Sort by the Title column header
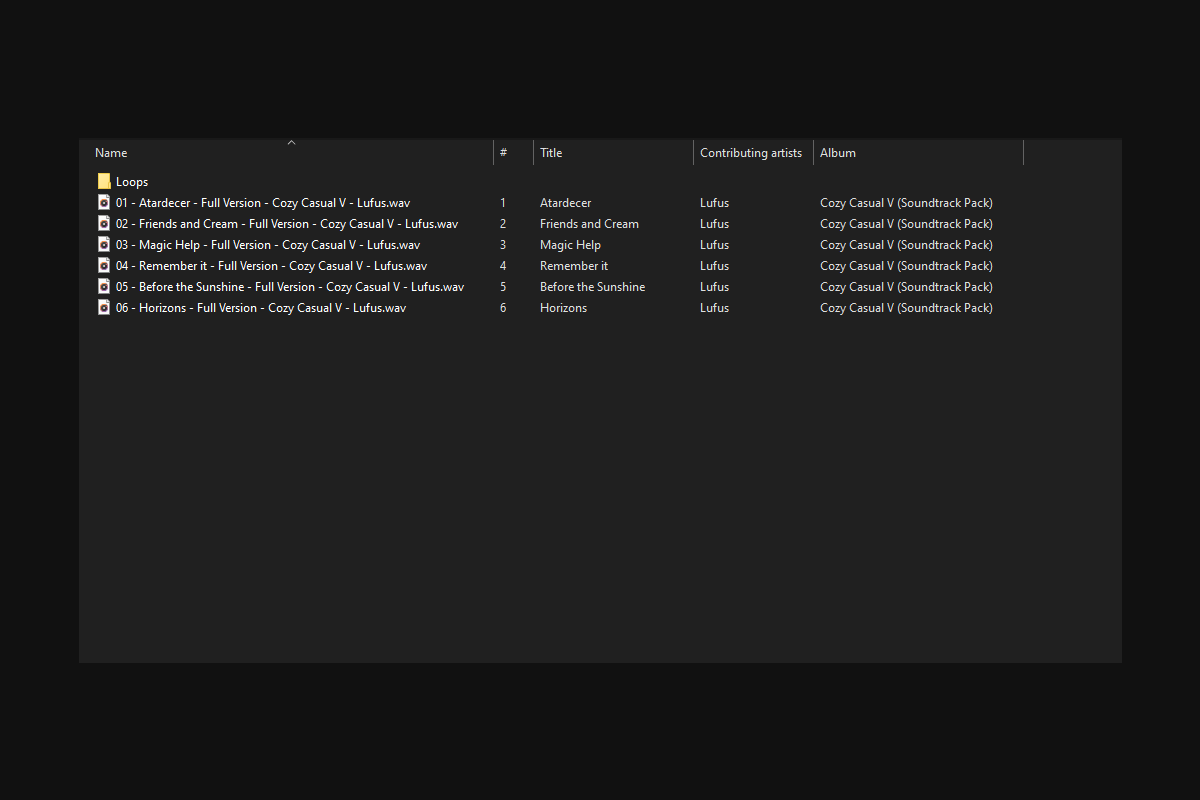The height and width of the screenshot is (800, 1200). click(x=613, y=153)
